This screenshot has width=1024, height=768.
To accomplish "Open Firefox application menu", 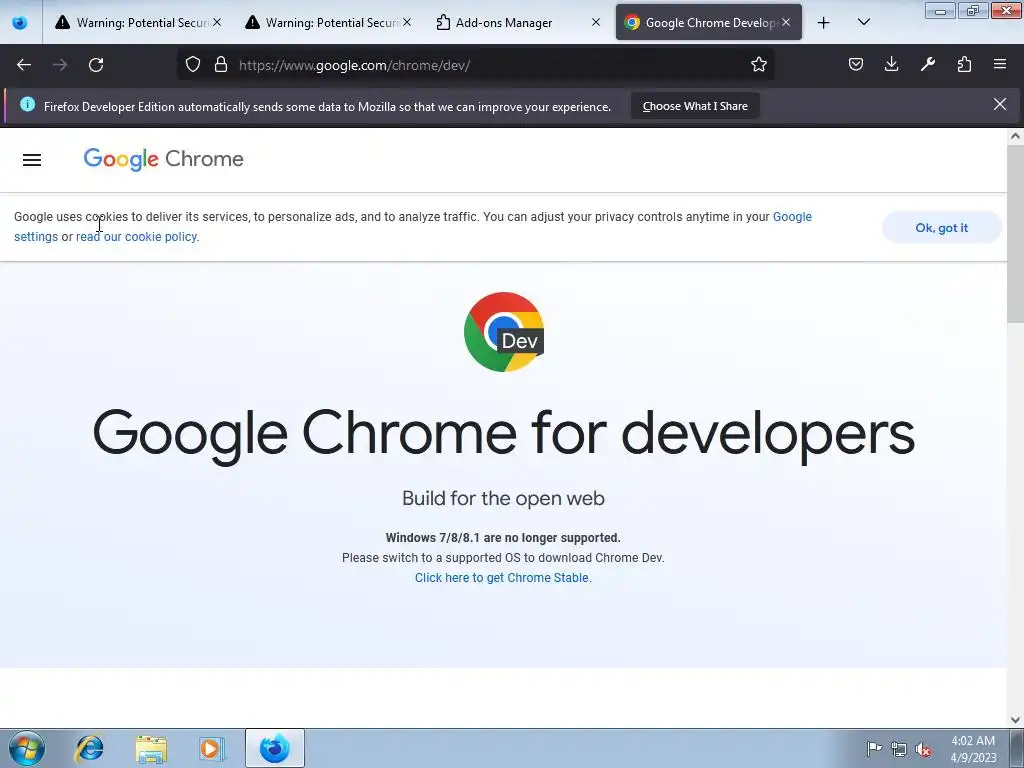I will click(1000, 64).
